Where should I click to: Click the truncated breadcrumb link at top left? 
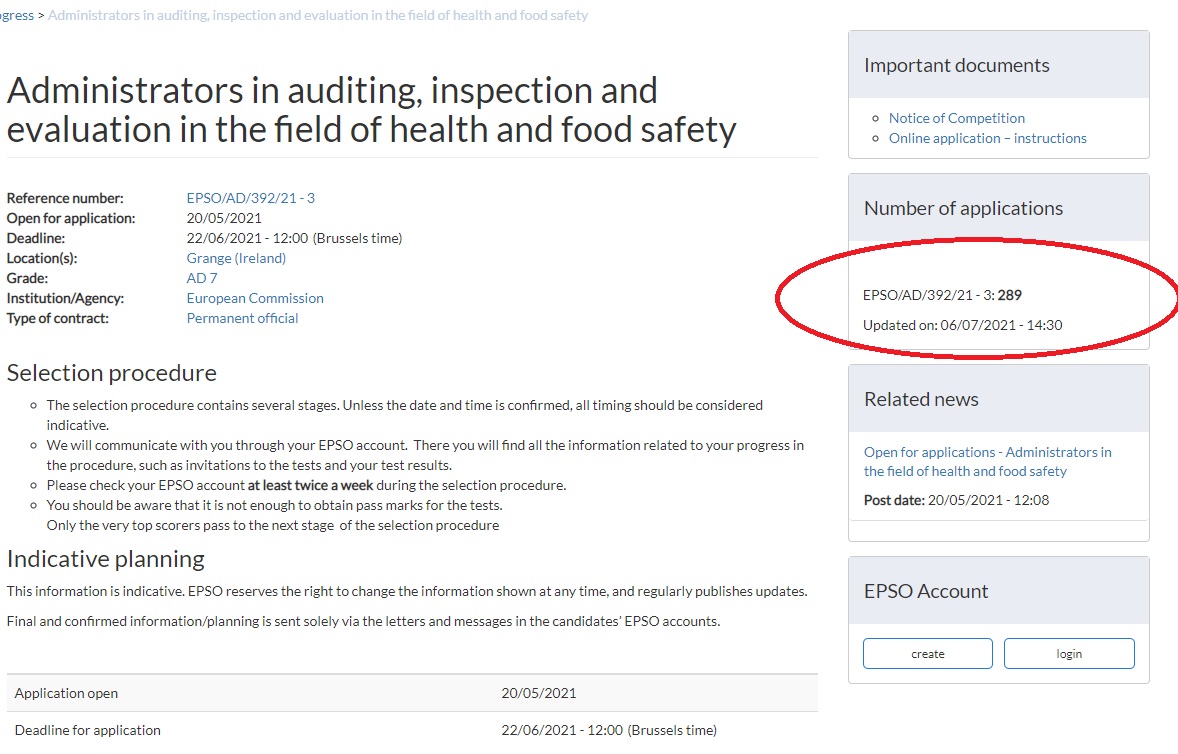coord(16,15)
